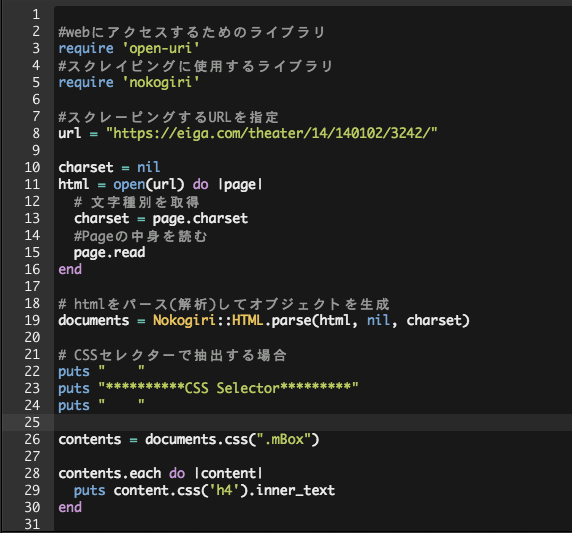Click the 'open-uri' string on line 3
This screenshot has width=572, height=533.
[x=161, y=49]
